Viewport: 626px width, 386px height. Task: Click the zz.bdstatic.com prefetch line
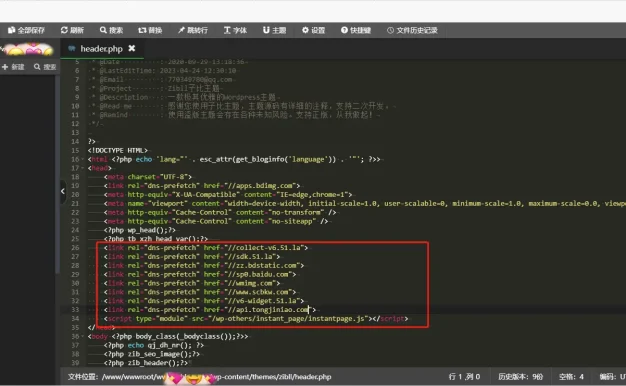point(204,265)
